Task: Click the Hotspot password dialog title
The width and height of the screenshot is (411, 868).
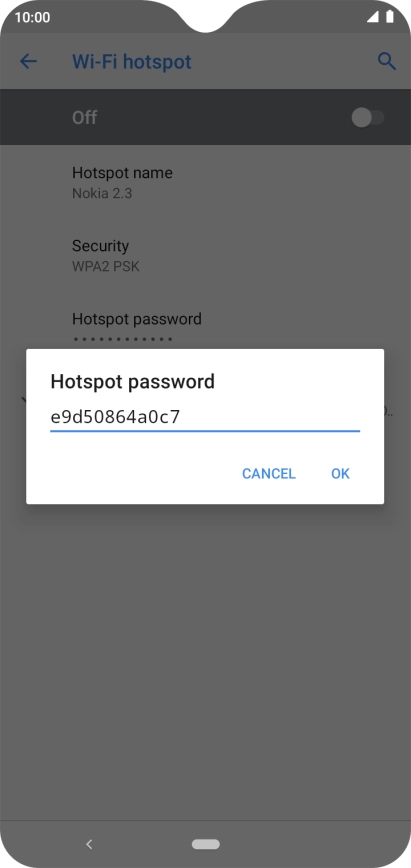Action: click(132, 382)
